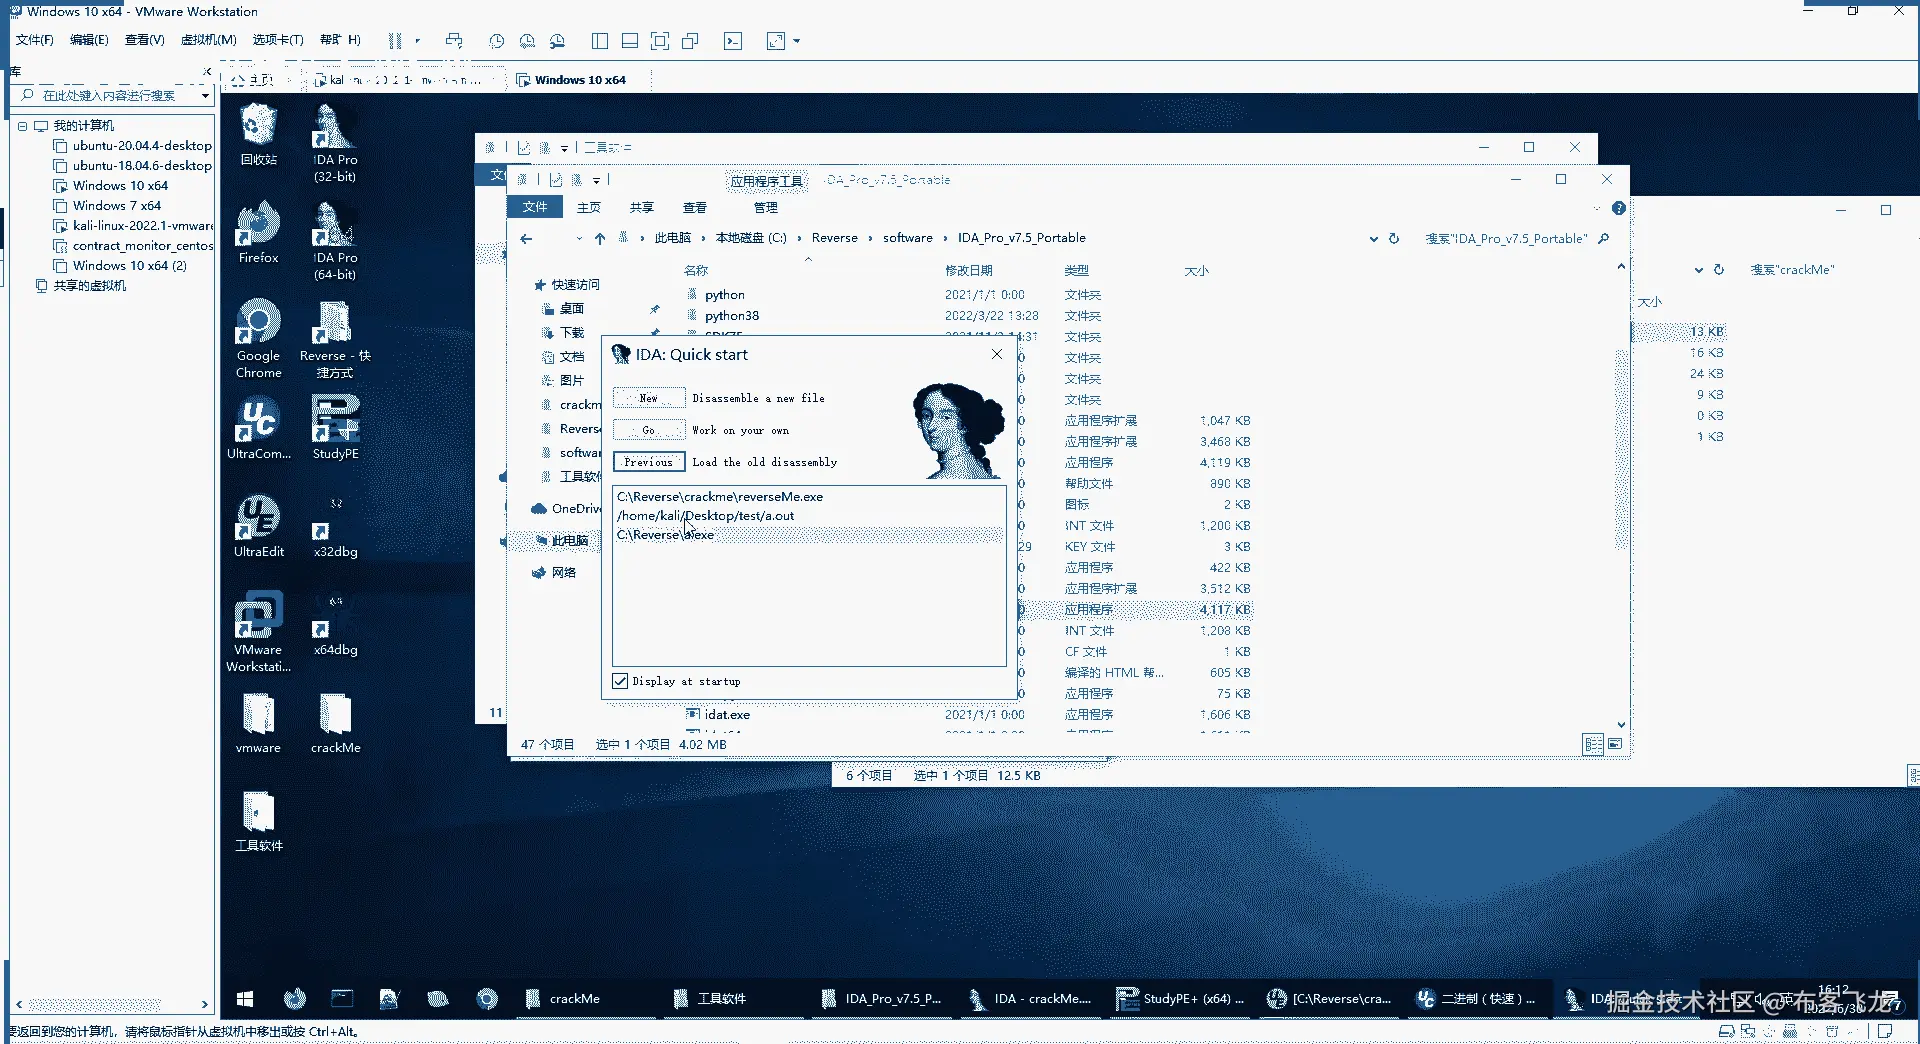Image resolution: width=1920 pixels, height=1044 pixels.
Task: Click the 名称 column header
Action: 696,271
